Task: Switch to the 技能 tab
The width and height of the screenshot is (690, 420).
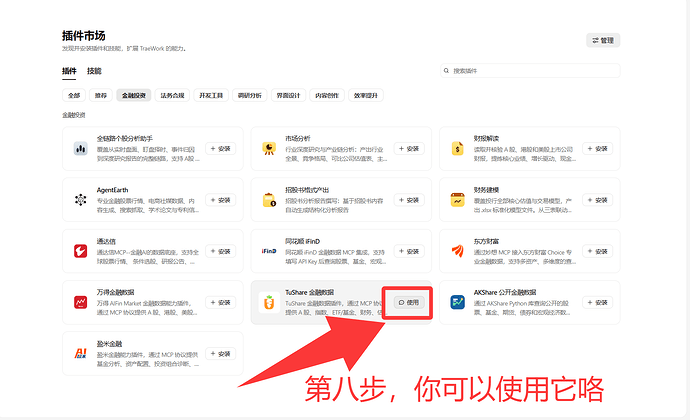Action: [x=94, y=71]
